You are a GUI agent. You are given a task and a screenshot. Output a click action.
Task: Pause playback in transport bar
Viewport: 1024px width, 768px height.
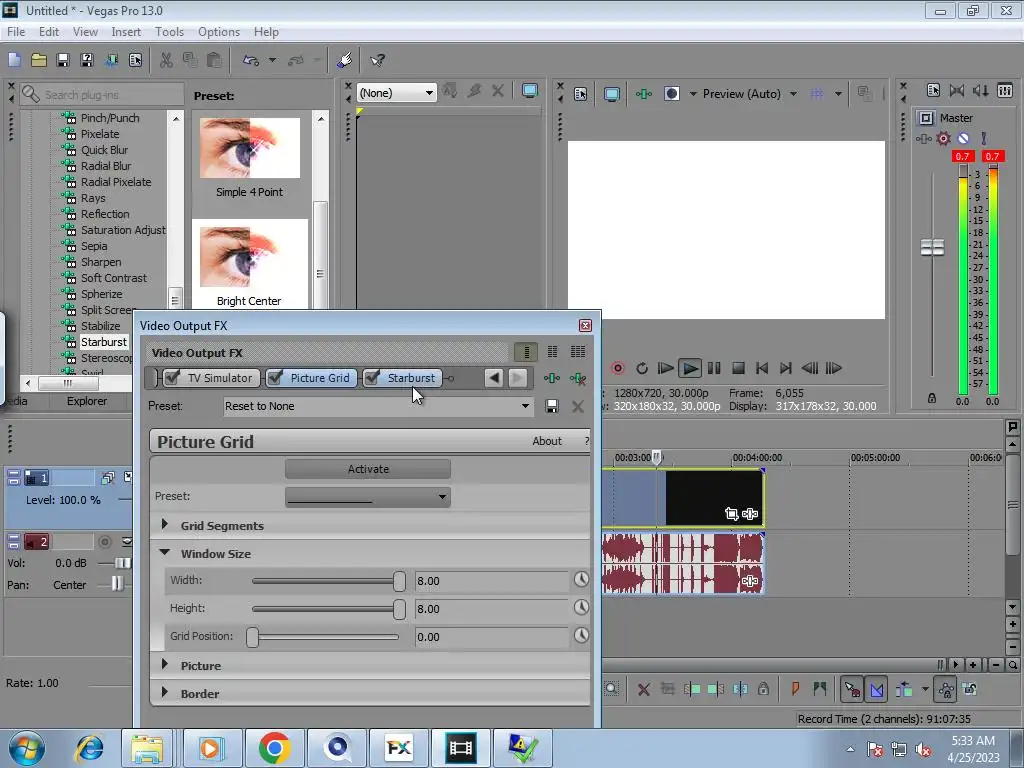point(714,368)
